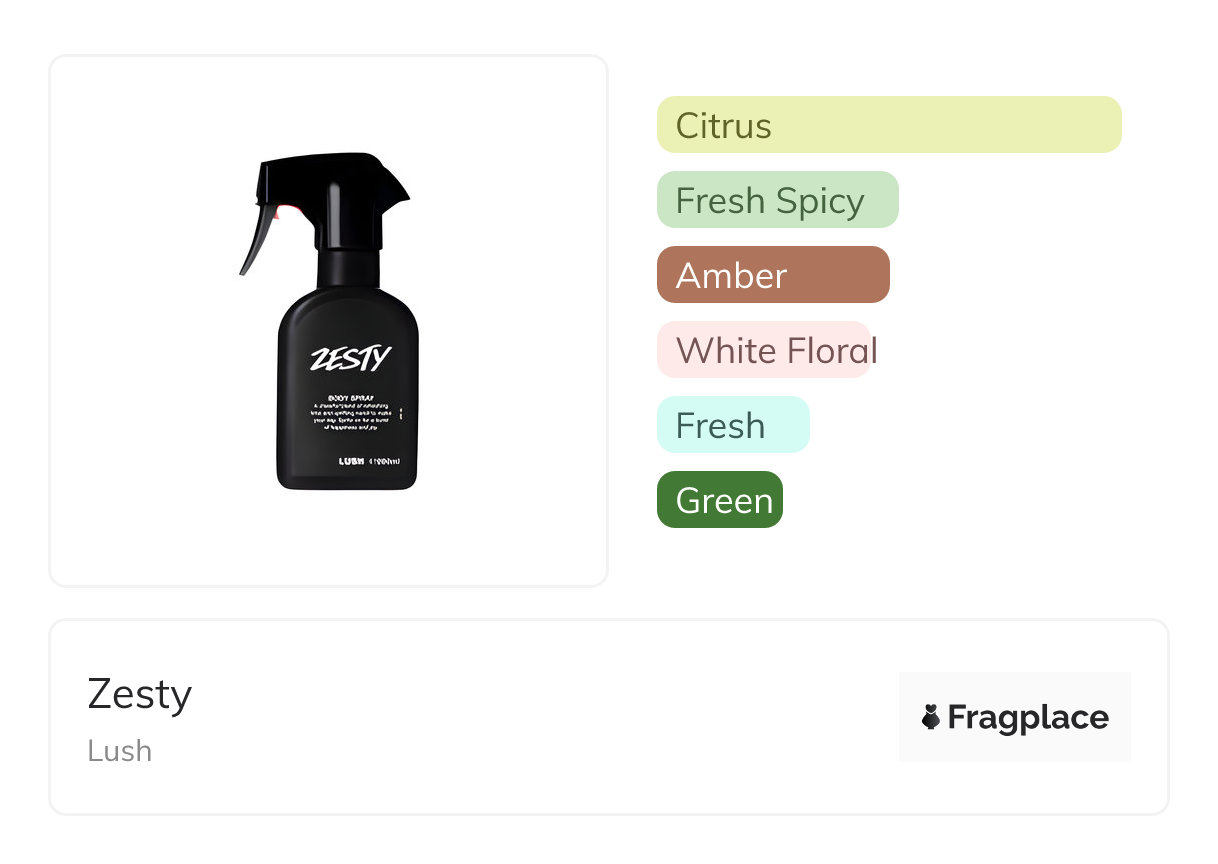Click the Fresh Spicy accord bar

click(777, 200)
